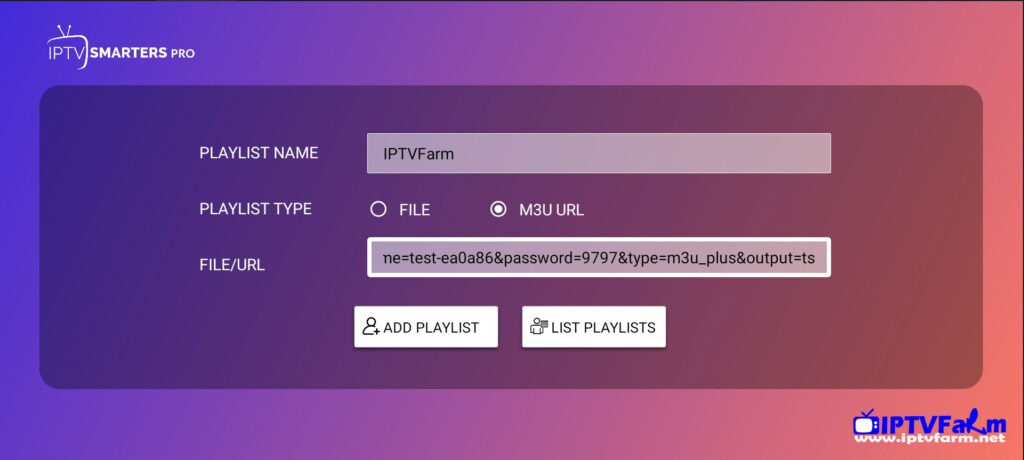Click the IPTV Smarters Pro logo
The image size is (1024, 460).
point(121,48)
